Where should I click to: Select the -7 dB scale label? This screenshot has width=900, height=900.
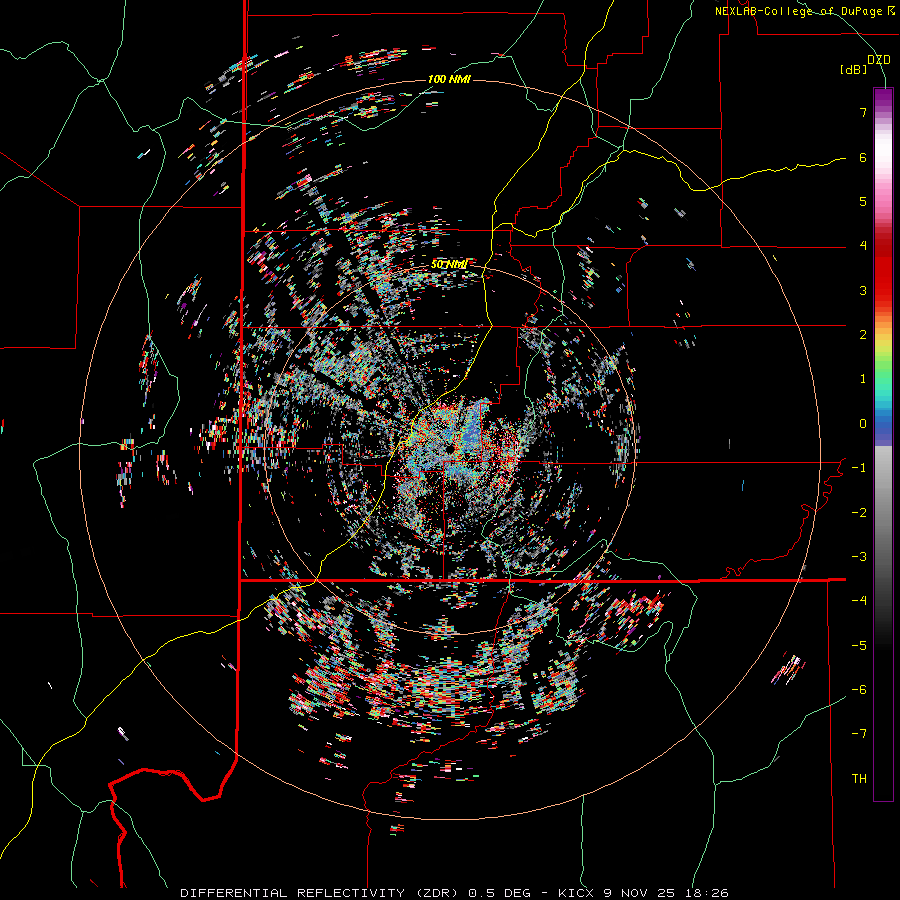[859, 734]
